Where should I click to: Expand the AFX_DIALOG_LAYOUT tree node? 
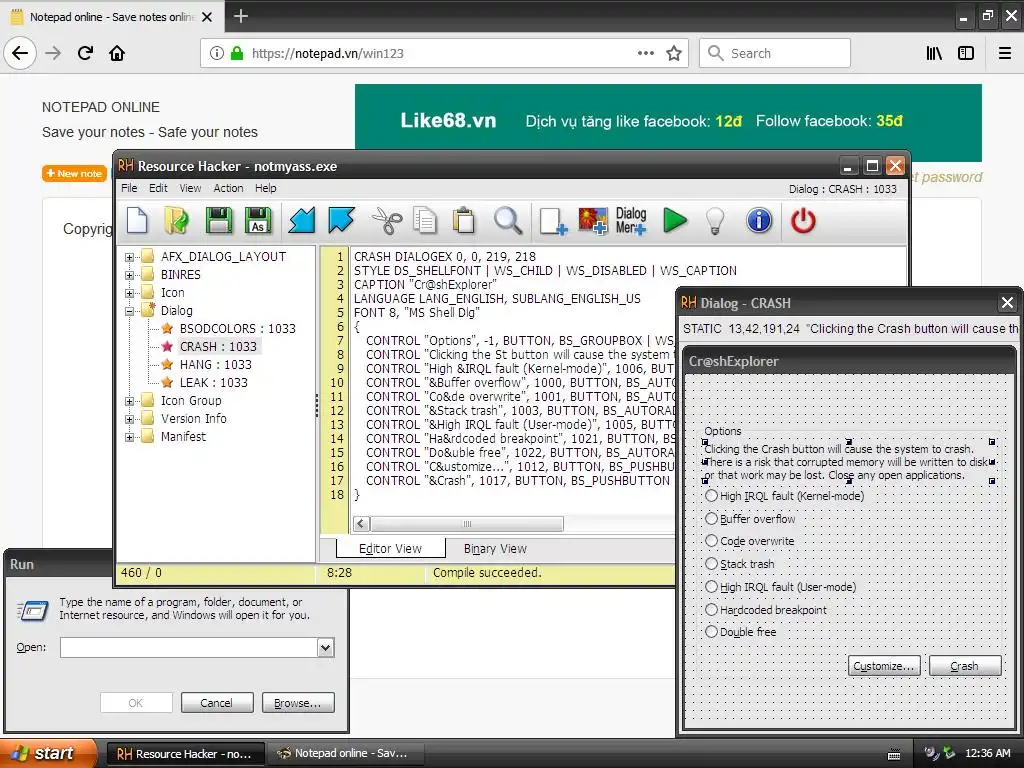point(129,257)
